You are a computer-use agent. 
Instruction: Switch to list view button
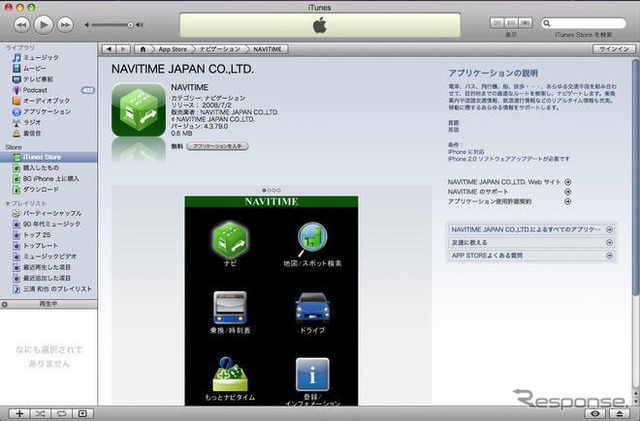(x=497, y=23)
